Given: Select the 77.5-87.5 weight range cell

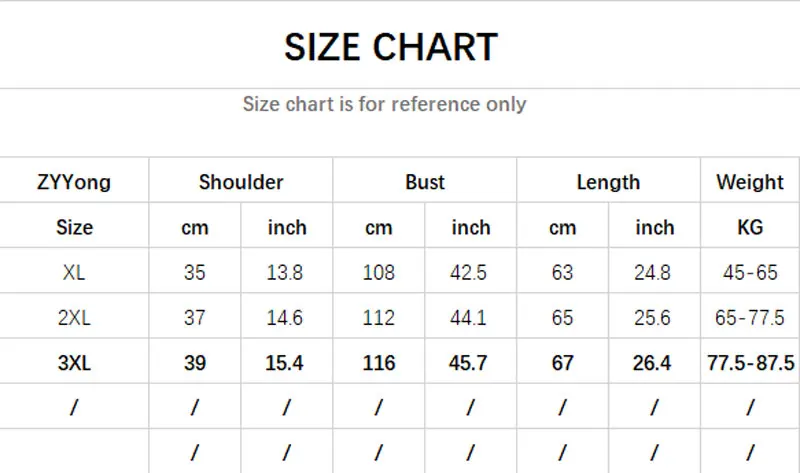Looking at the screenshot, I should click(x=750, y=363).
